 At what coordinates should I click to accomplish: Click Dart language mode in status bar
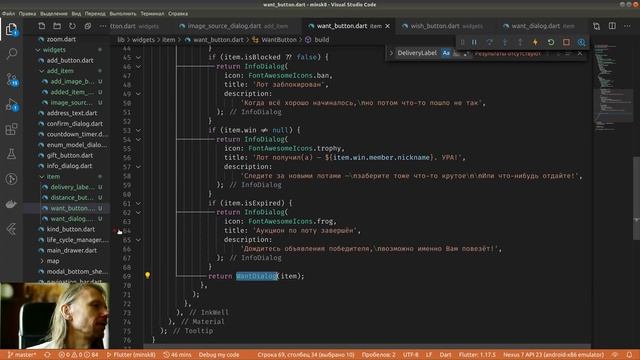445,355
